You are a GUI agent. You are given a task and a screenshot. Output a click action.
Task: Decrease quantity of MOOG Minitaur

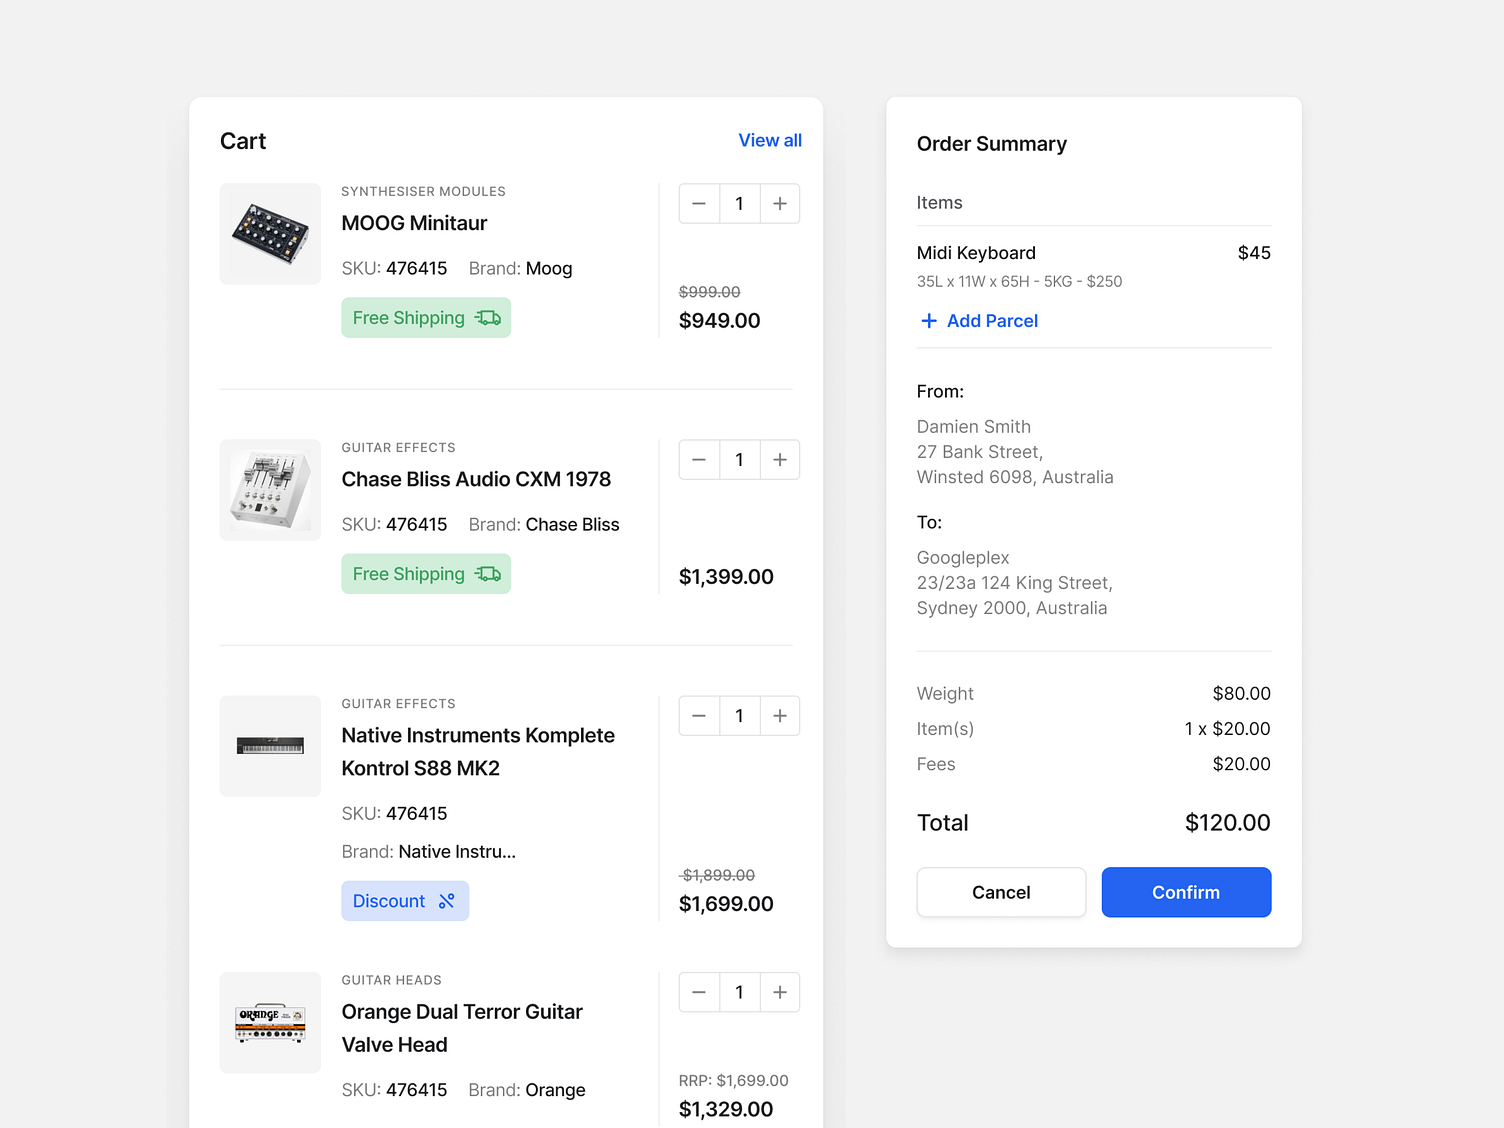pyautogui.click(x=699, y=204)
